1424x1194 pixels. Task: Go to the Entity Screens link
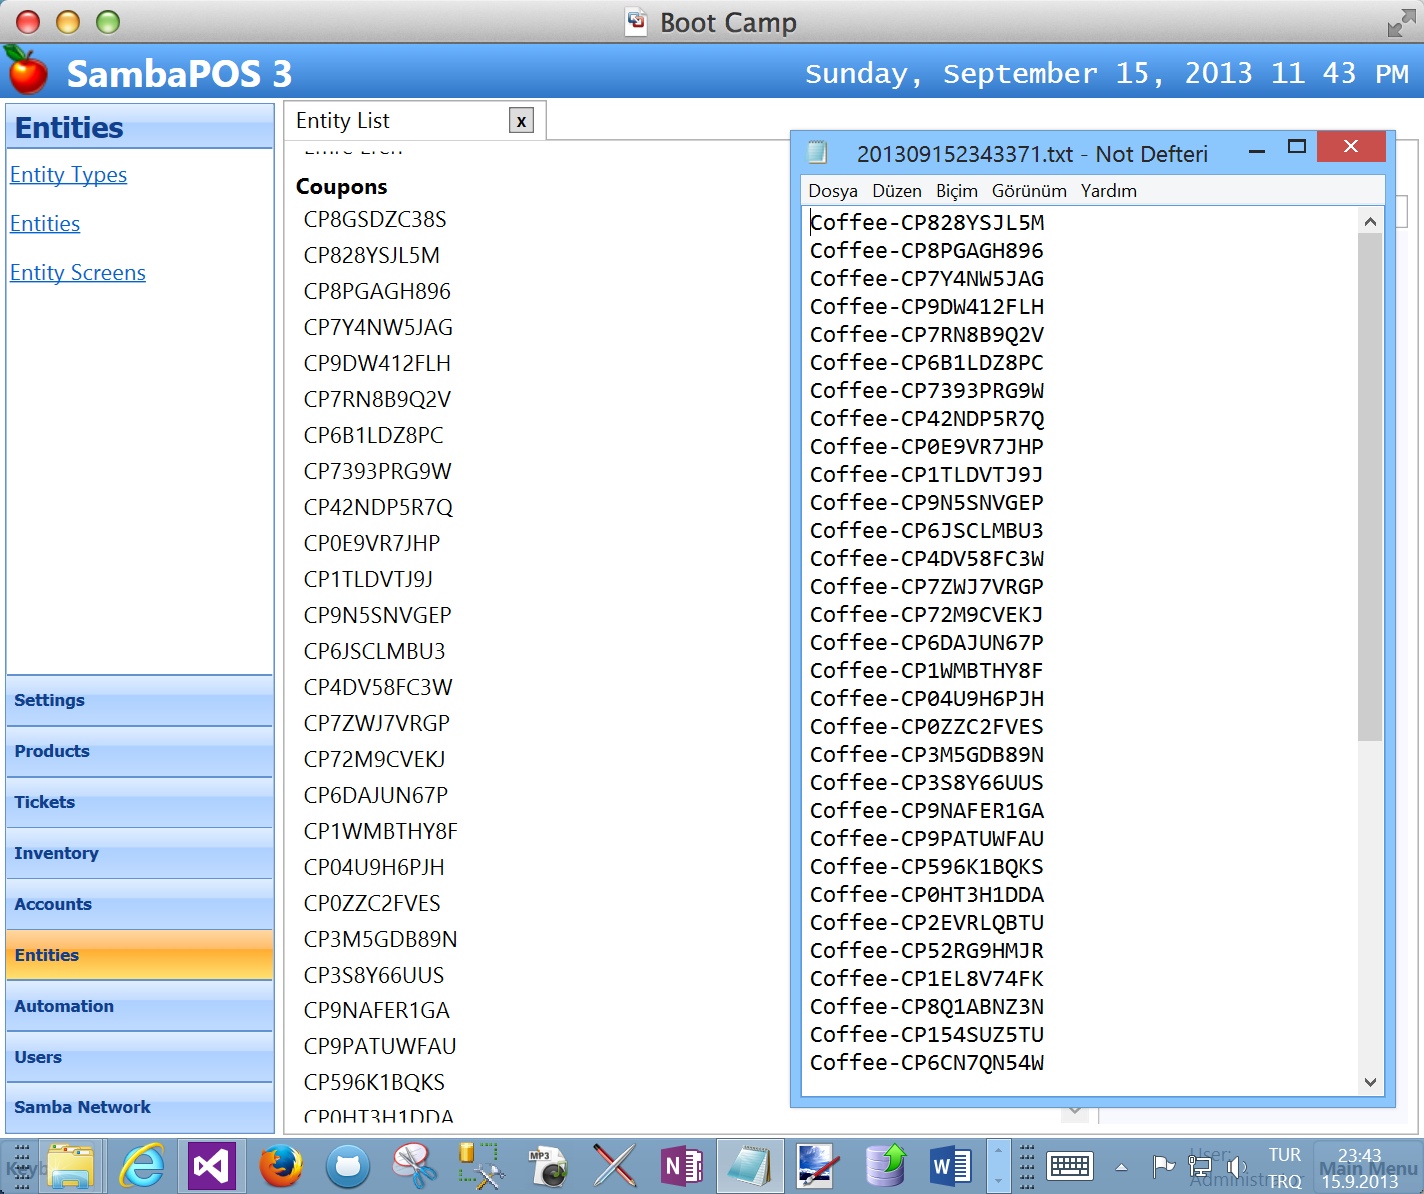(x=77, y=273)
